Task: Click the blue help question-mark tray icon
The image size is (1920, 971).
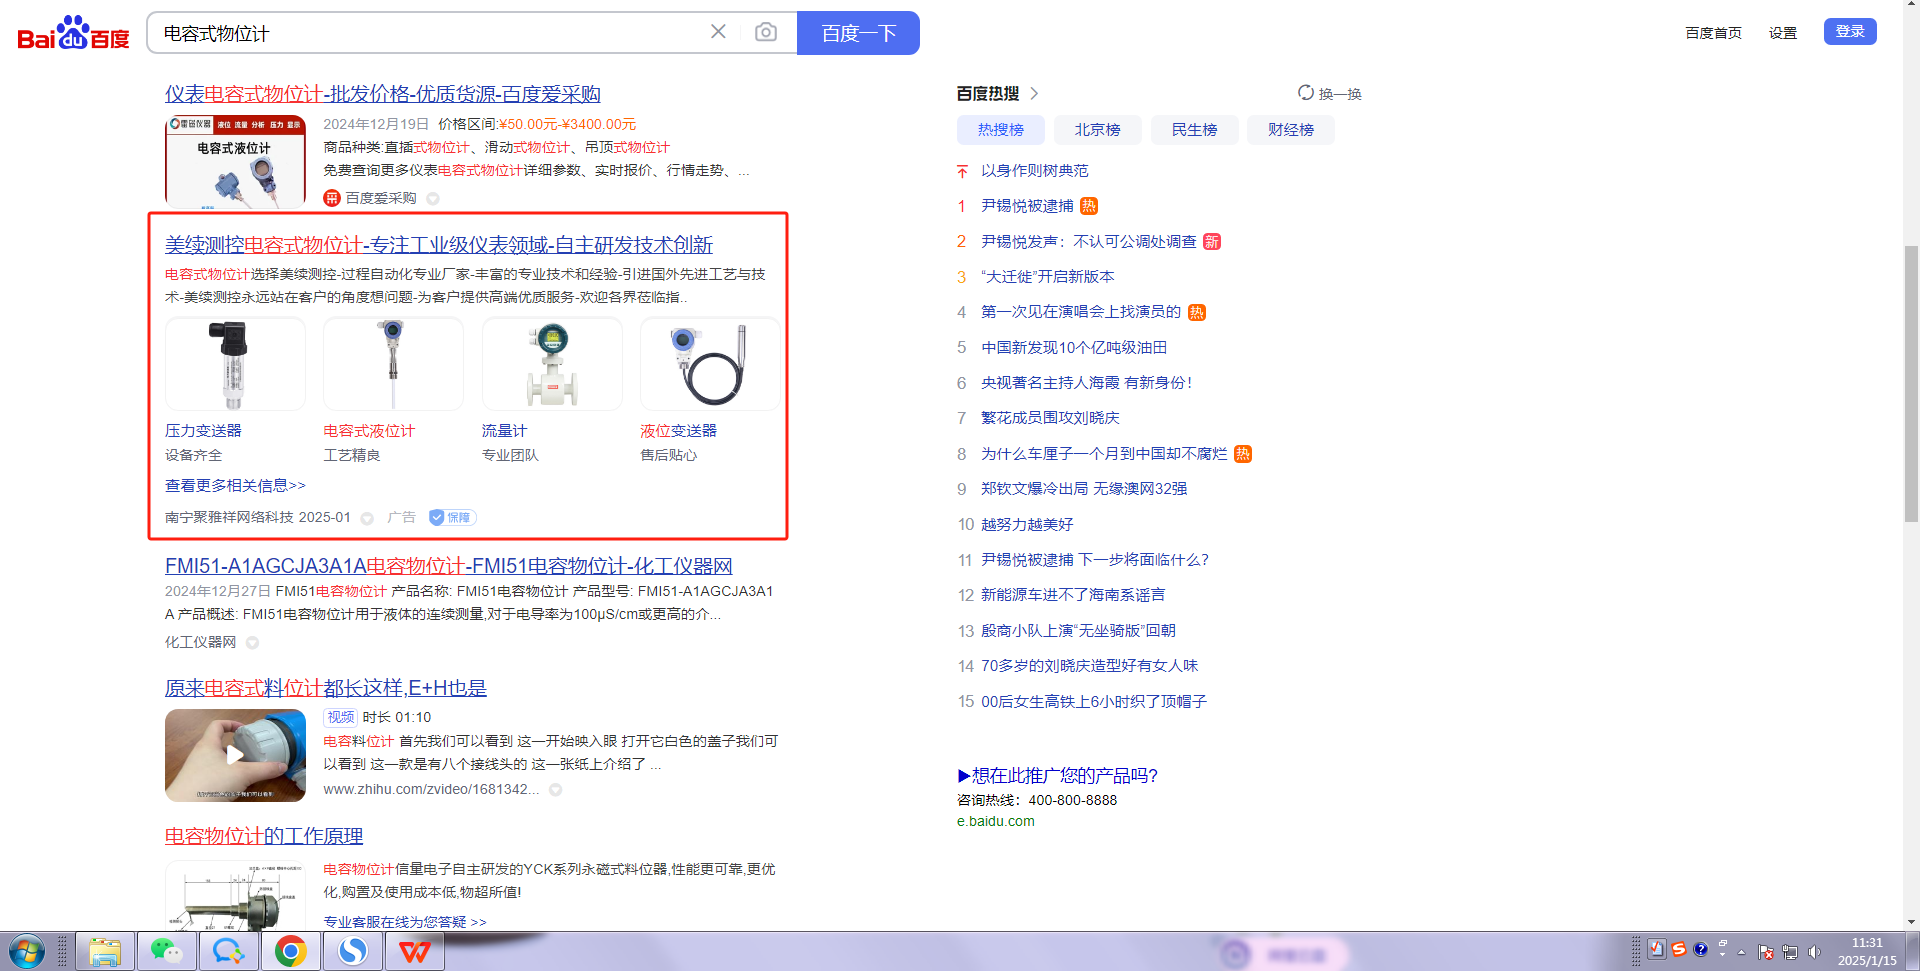Action: 1700,949
